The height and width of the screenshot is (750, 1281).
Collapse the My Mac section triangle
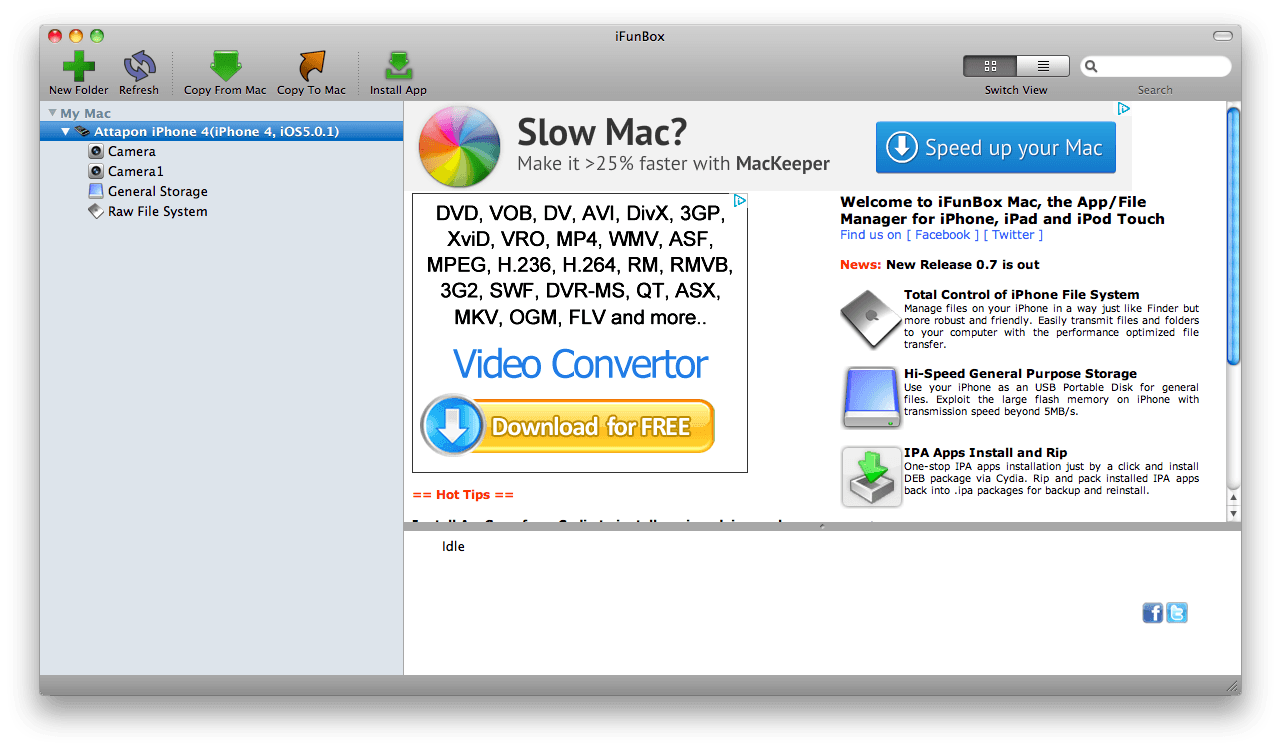pyautogui.click(x=52, y=113)
